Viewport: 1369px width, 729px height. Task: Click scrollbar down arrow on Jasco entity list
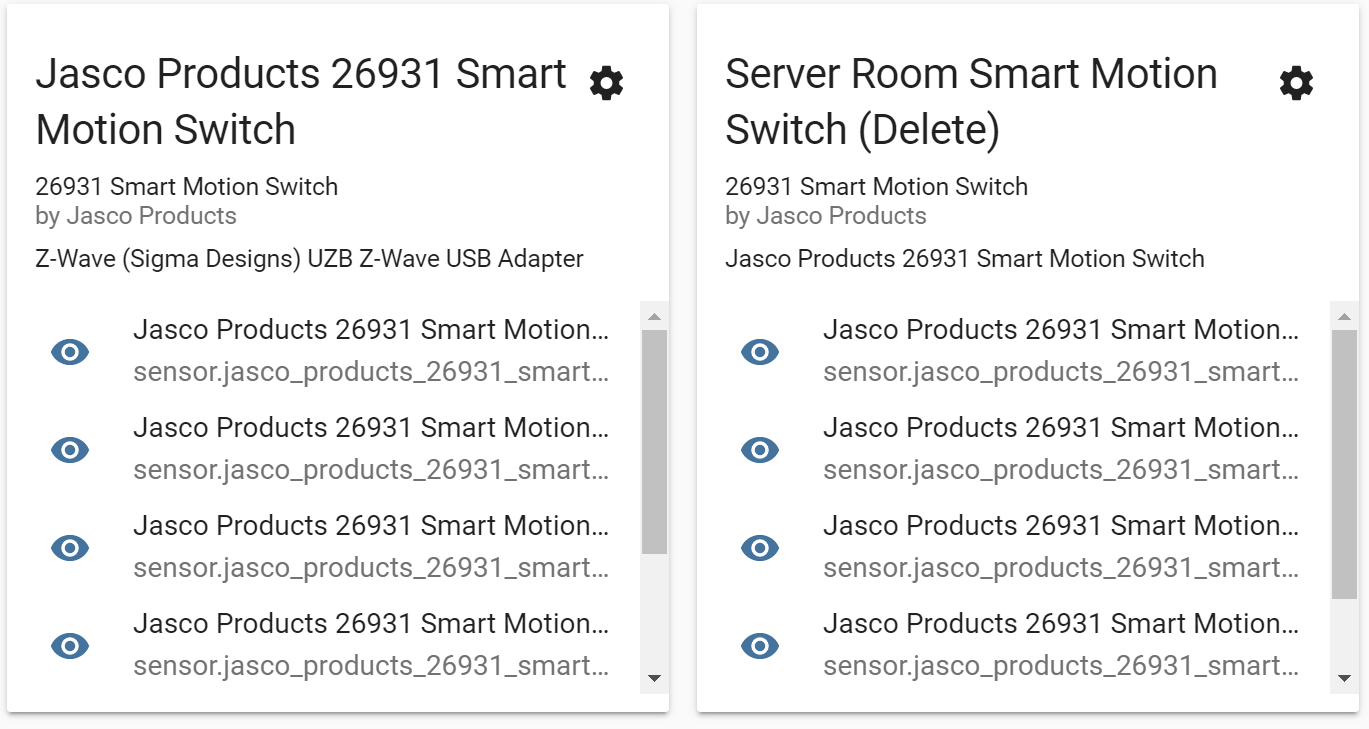pos(655,679)
